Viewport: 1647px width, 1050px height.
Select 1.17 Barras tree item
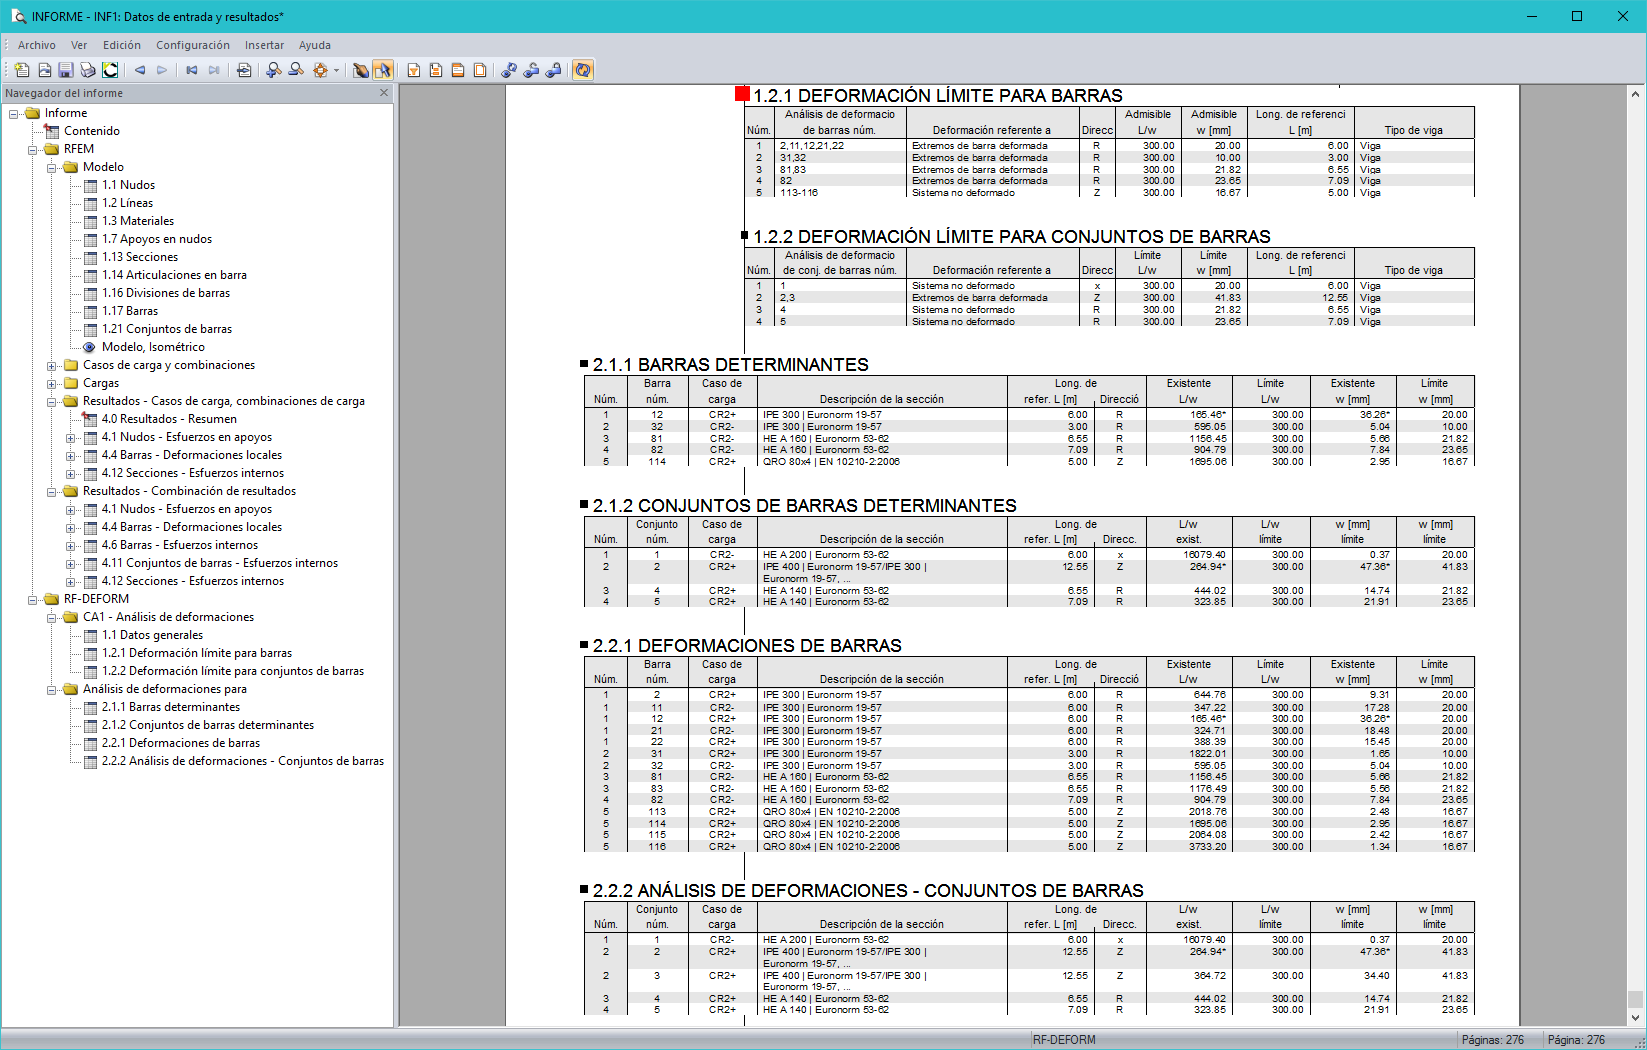coord(130,311)
